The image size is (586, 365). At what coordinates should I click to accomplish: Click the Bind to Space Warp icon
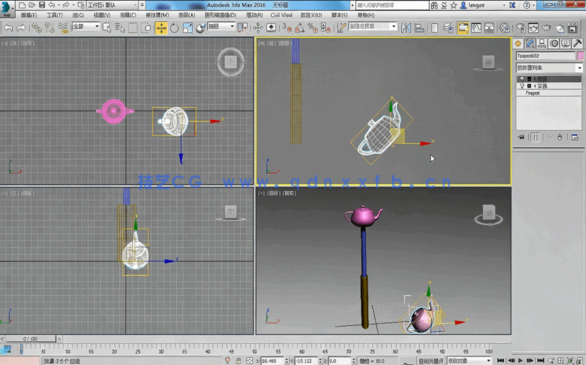click(63, 28)
